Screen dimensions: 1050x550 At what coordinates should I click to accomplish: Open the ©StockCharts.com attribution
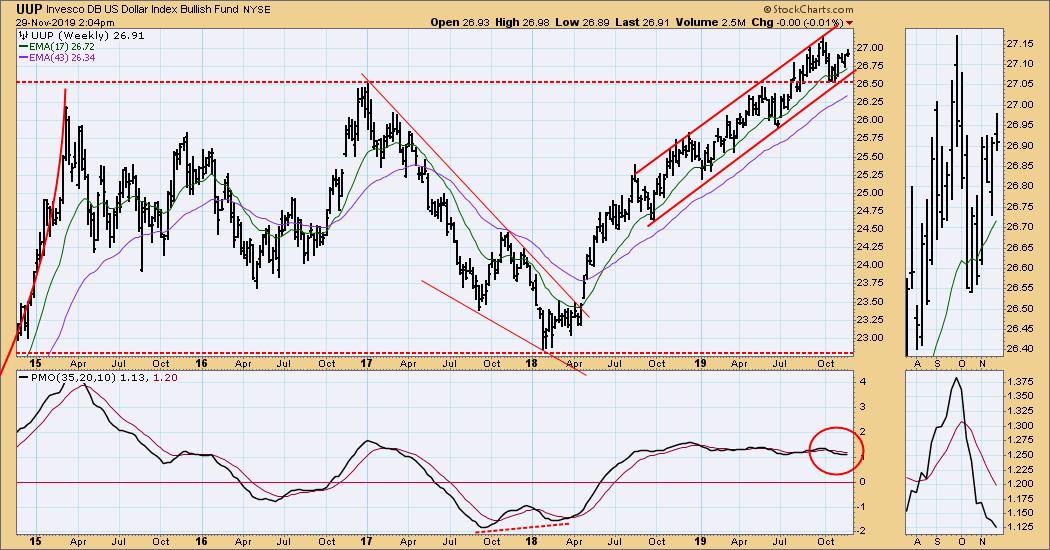click(x=808, y=9)
